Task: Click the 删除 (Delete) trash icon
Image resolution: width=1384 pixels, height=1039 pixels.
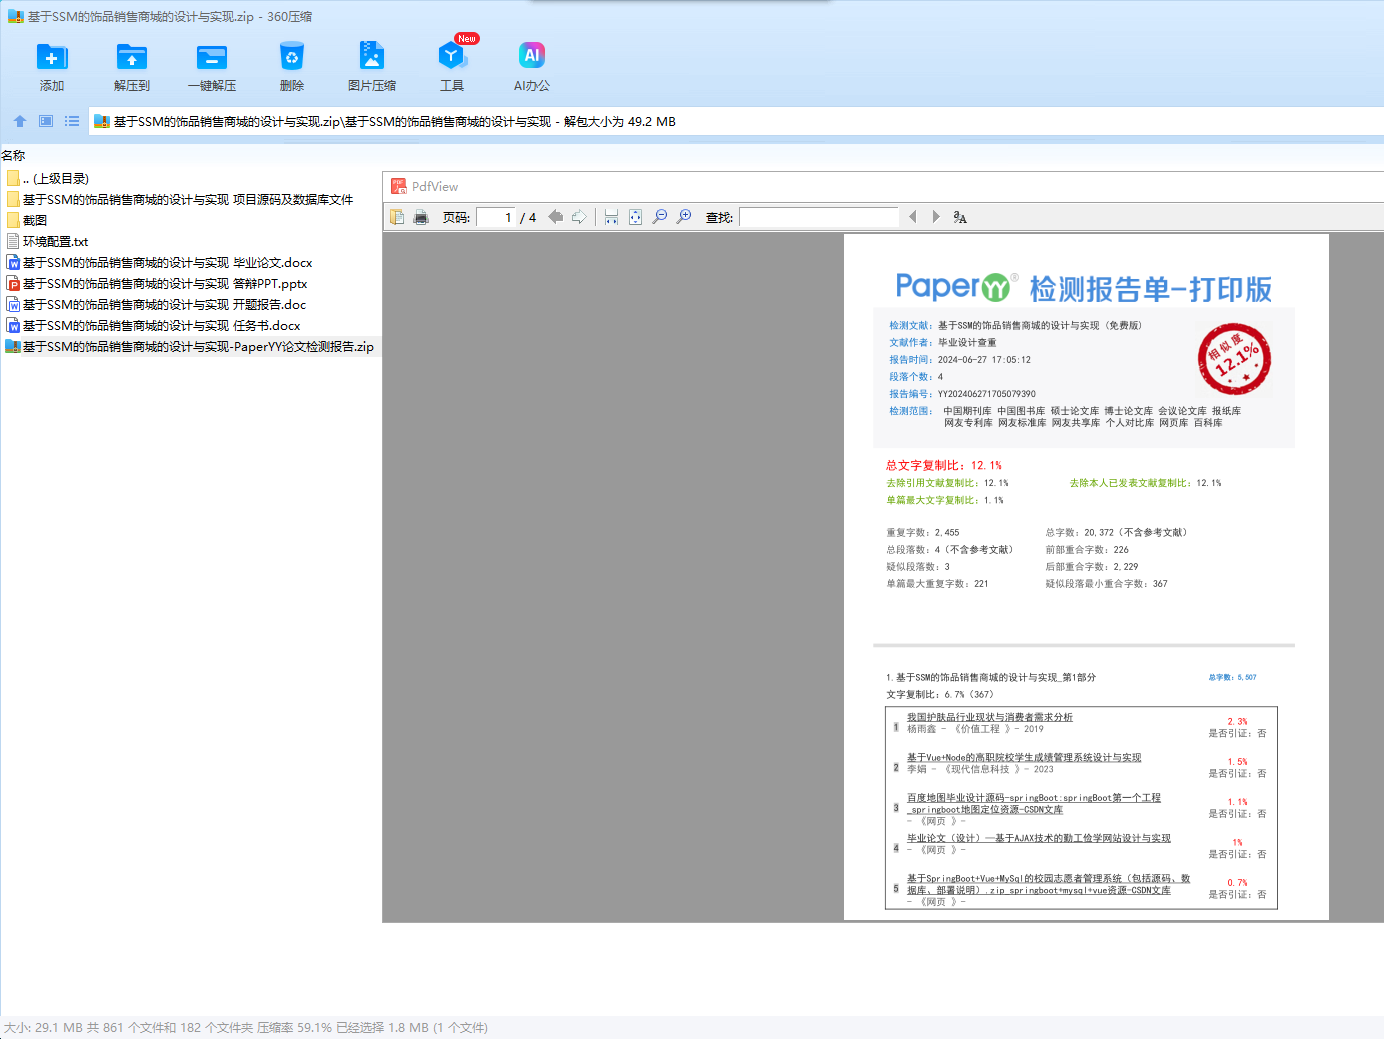Action: click(292, 57)
